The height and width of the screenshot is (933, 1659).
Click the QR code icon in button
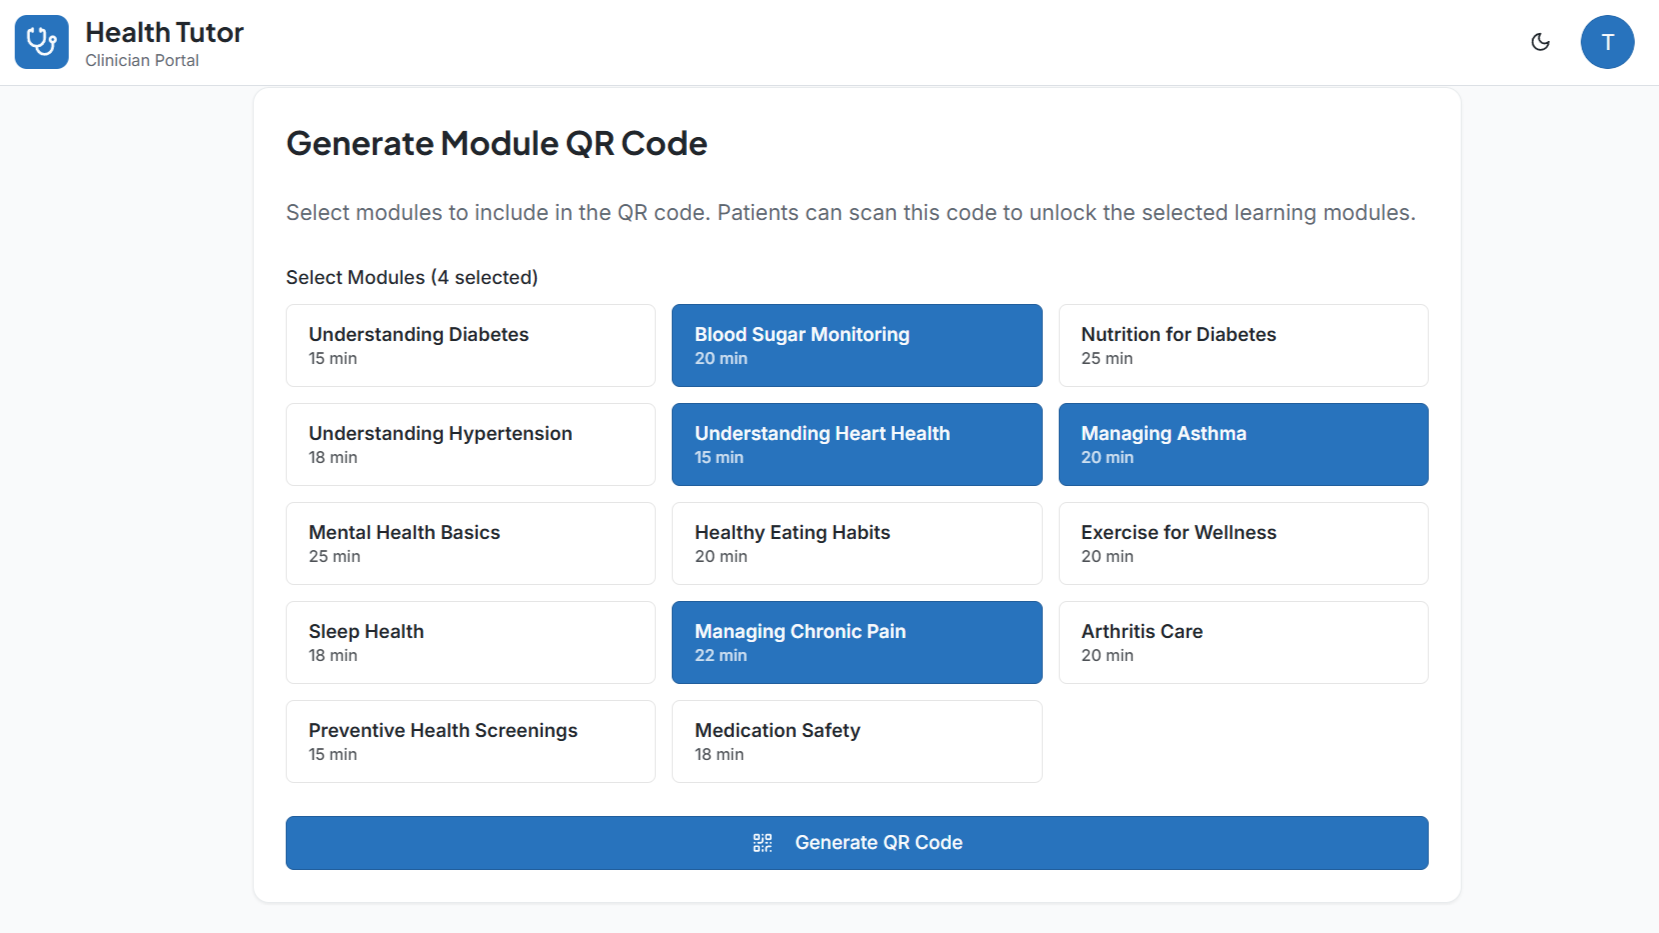(x=763, y=843)
